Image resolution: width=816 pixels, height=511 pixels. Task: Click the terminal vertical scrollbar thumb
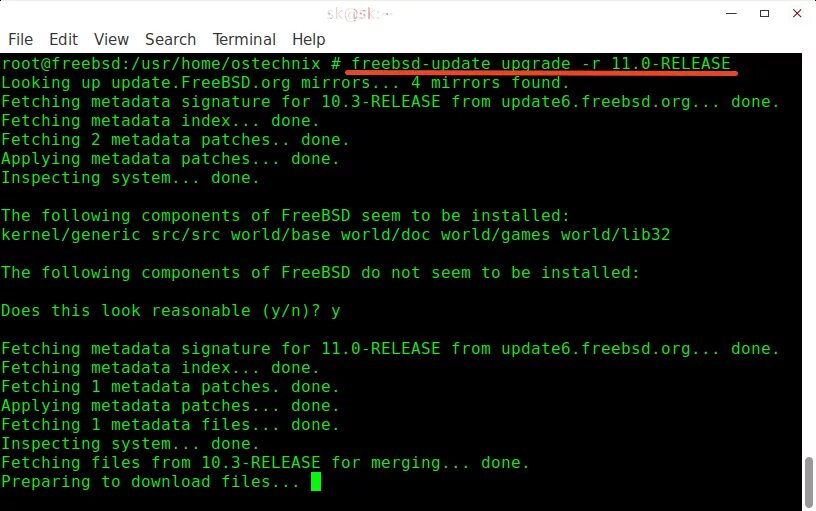coord(808,481)
